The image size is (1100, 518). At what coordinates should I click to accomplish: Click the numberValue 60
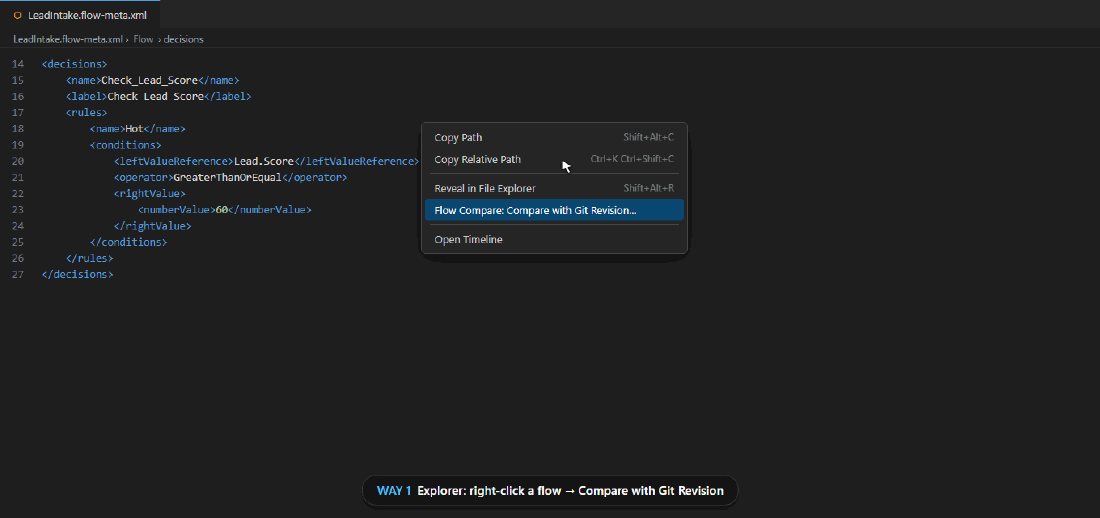pos(222,210)
